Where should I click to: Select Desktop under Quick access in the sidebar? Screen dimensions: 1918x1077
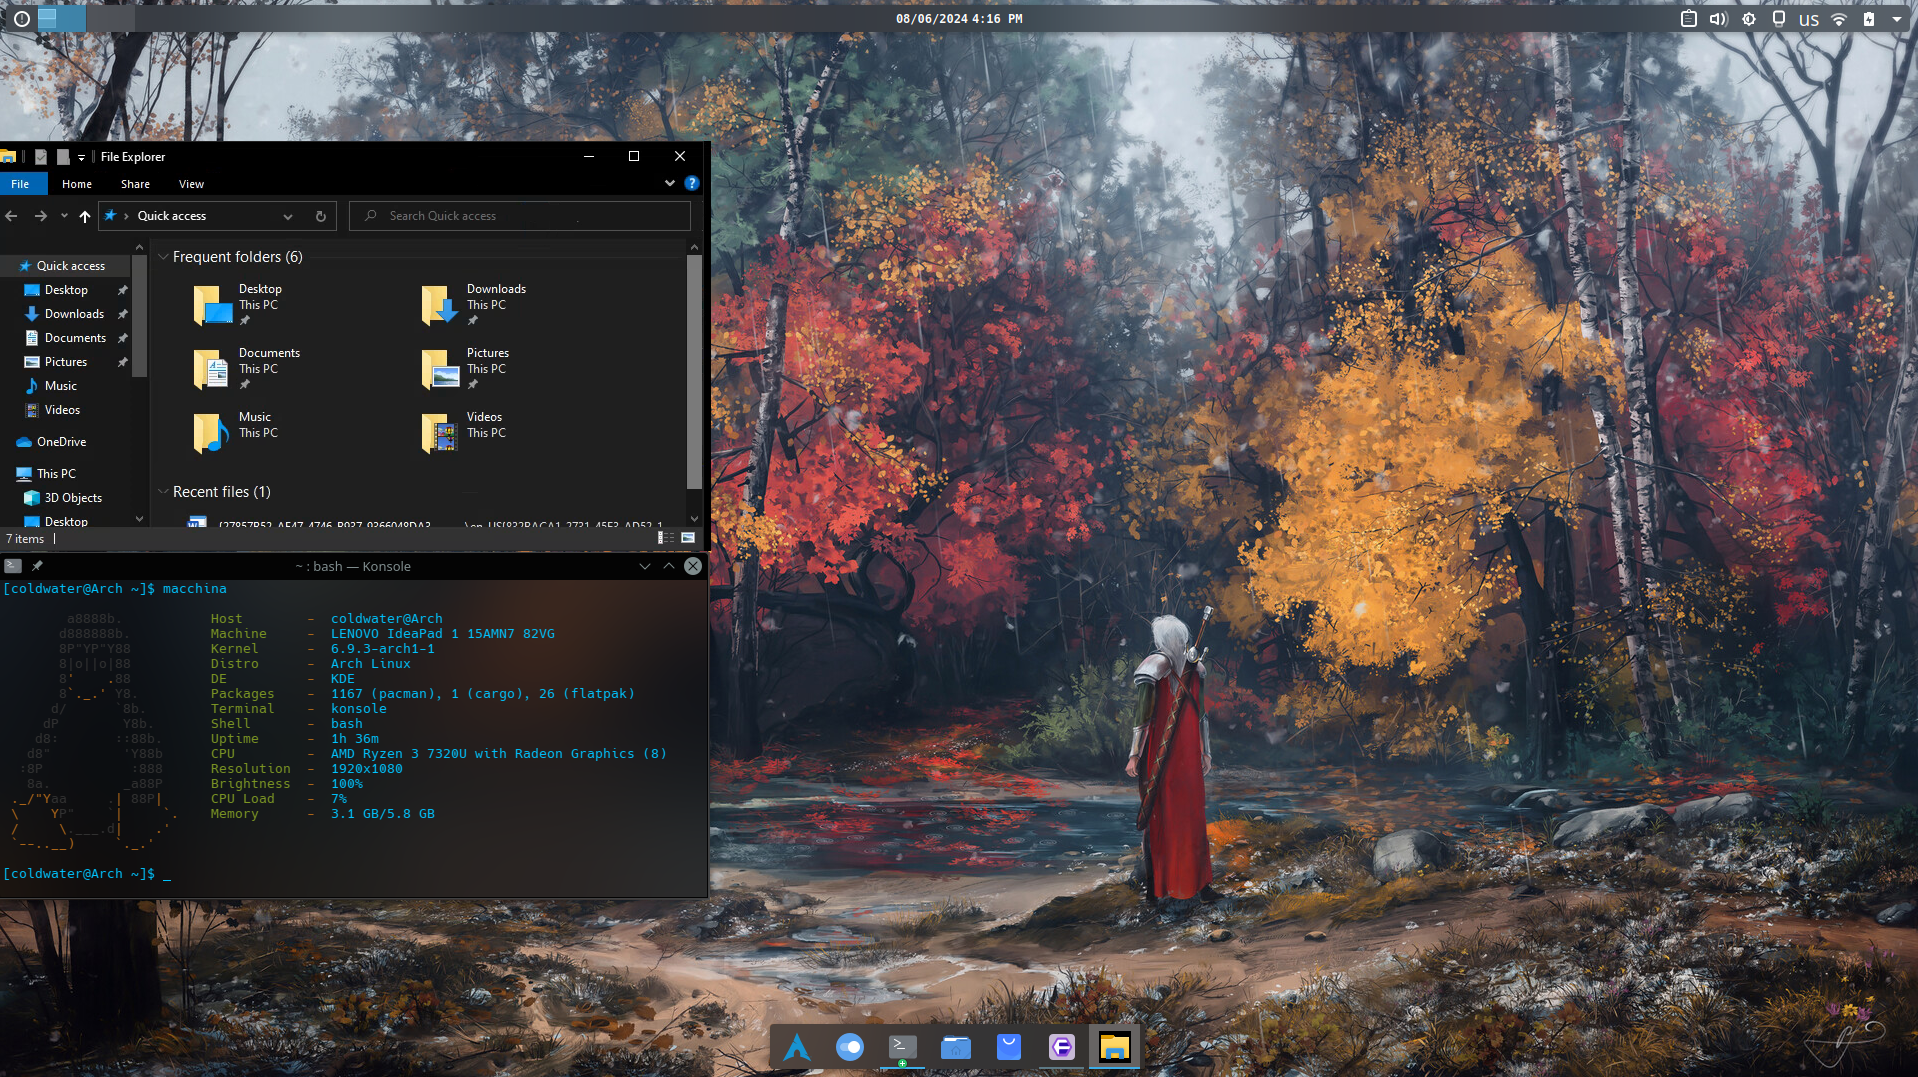pos(66,290)
